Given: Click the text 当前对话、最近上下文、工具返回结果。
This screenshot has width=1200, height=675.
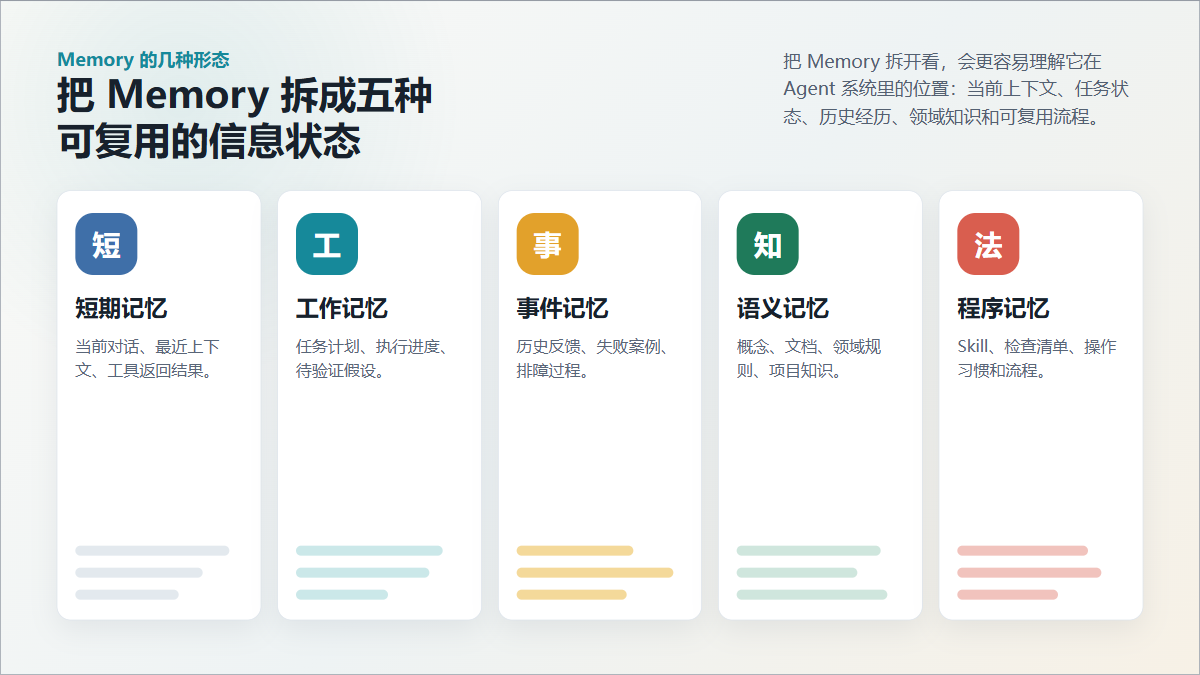Looking at the screenshot, I should point(148,359).
